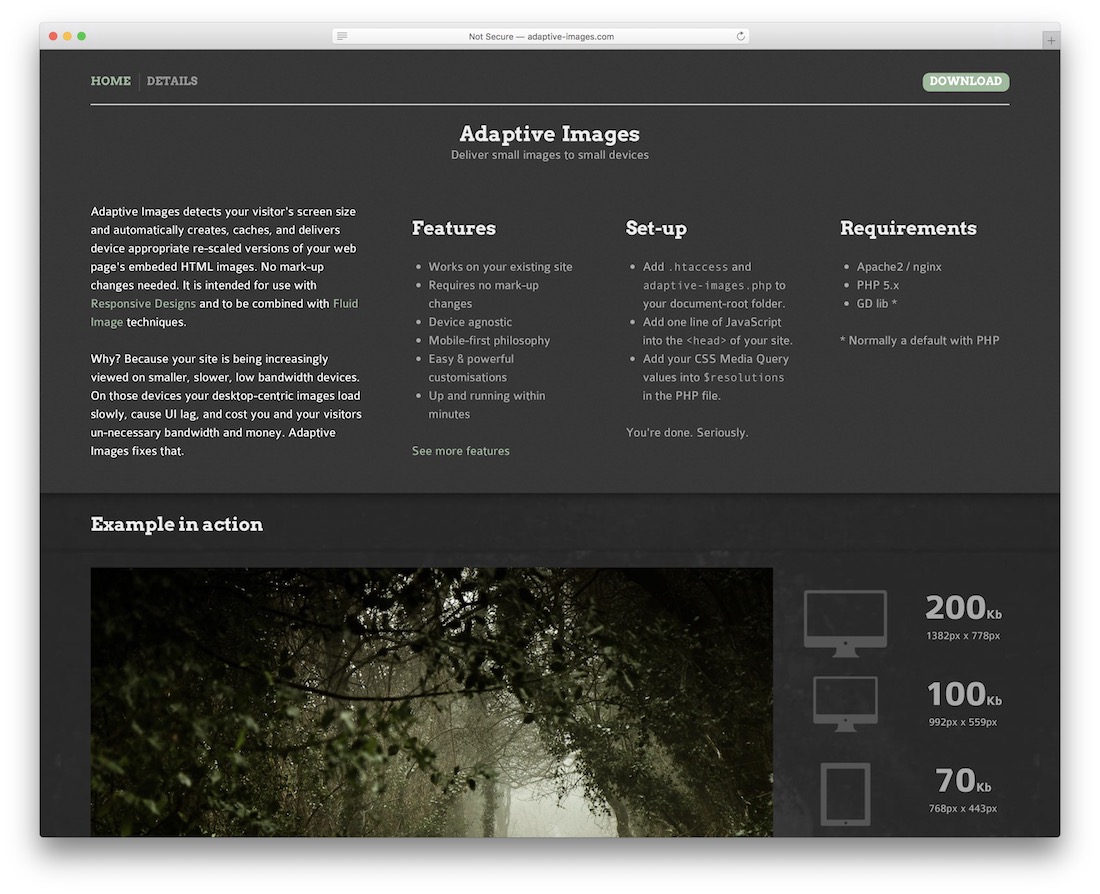Viewport: 1100px width, 894px height.
Task: Click the tablet icon beside 70Kb
Action: point(845,794)
